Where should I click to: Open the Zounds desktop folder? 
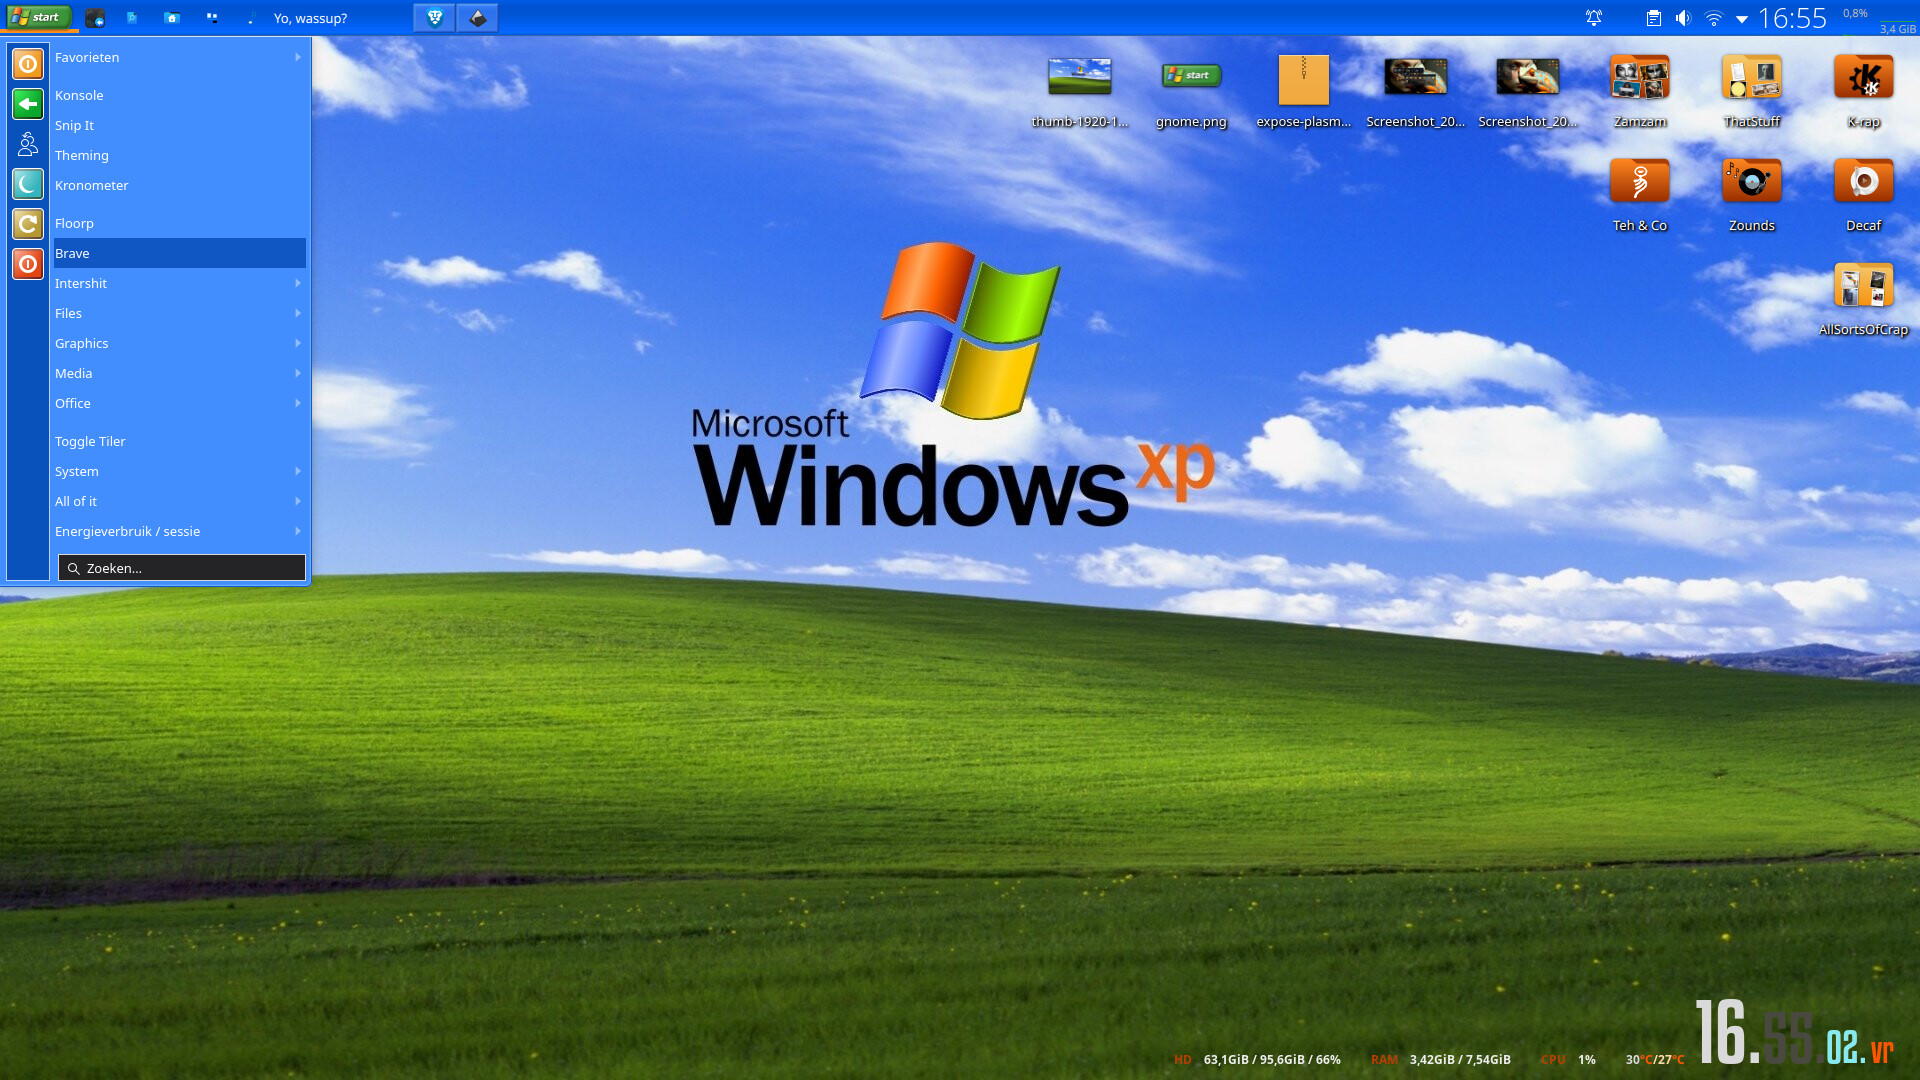1751,183
